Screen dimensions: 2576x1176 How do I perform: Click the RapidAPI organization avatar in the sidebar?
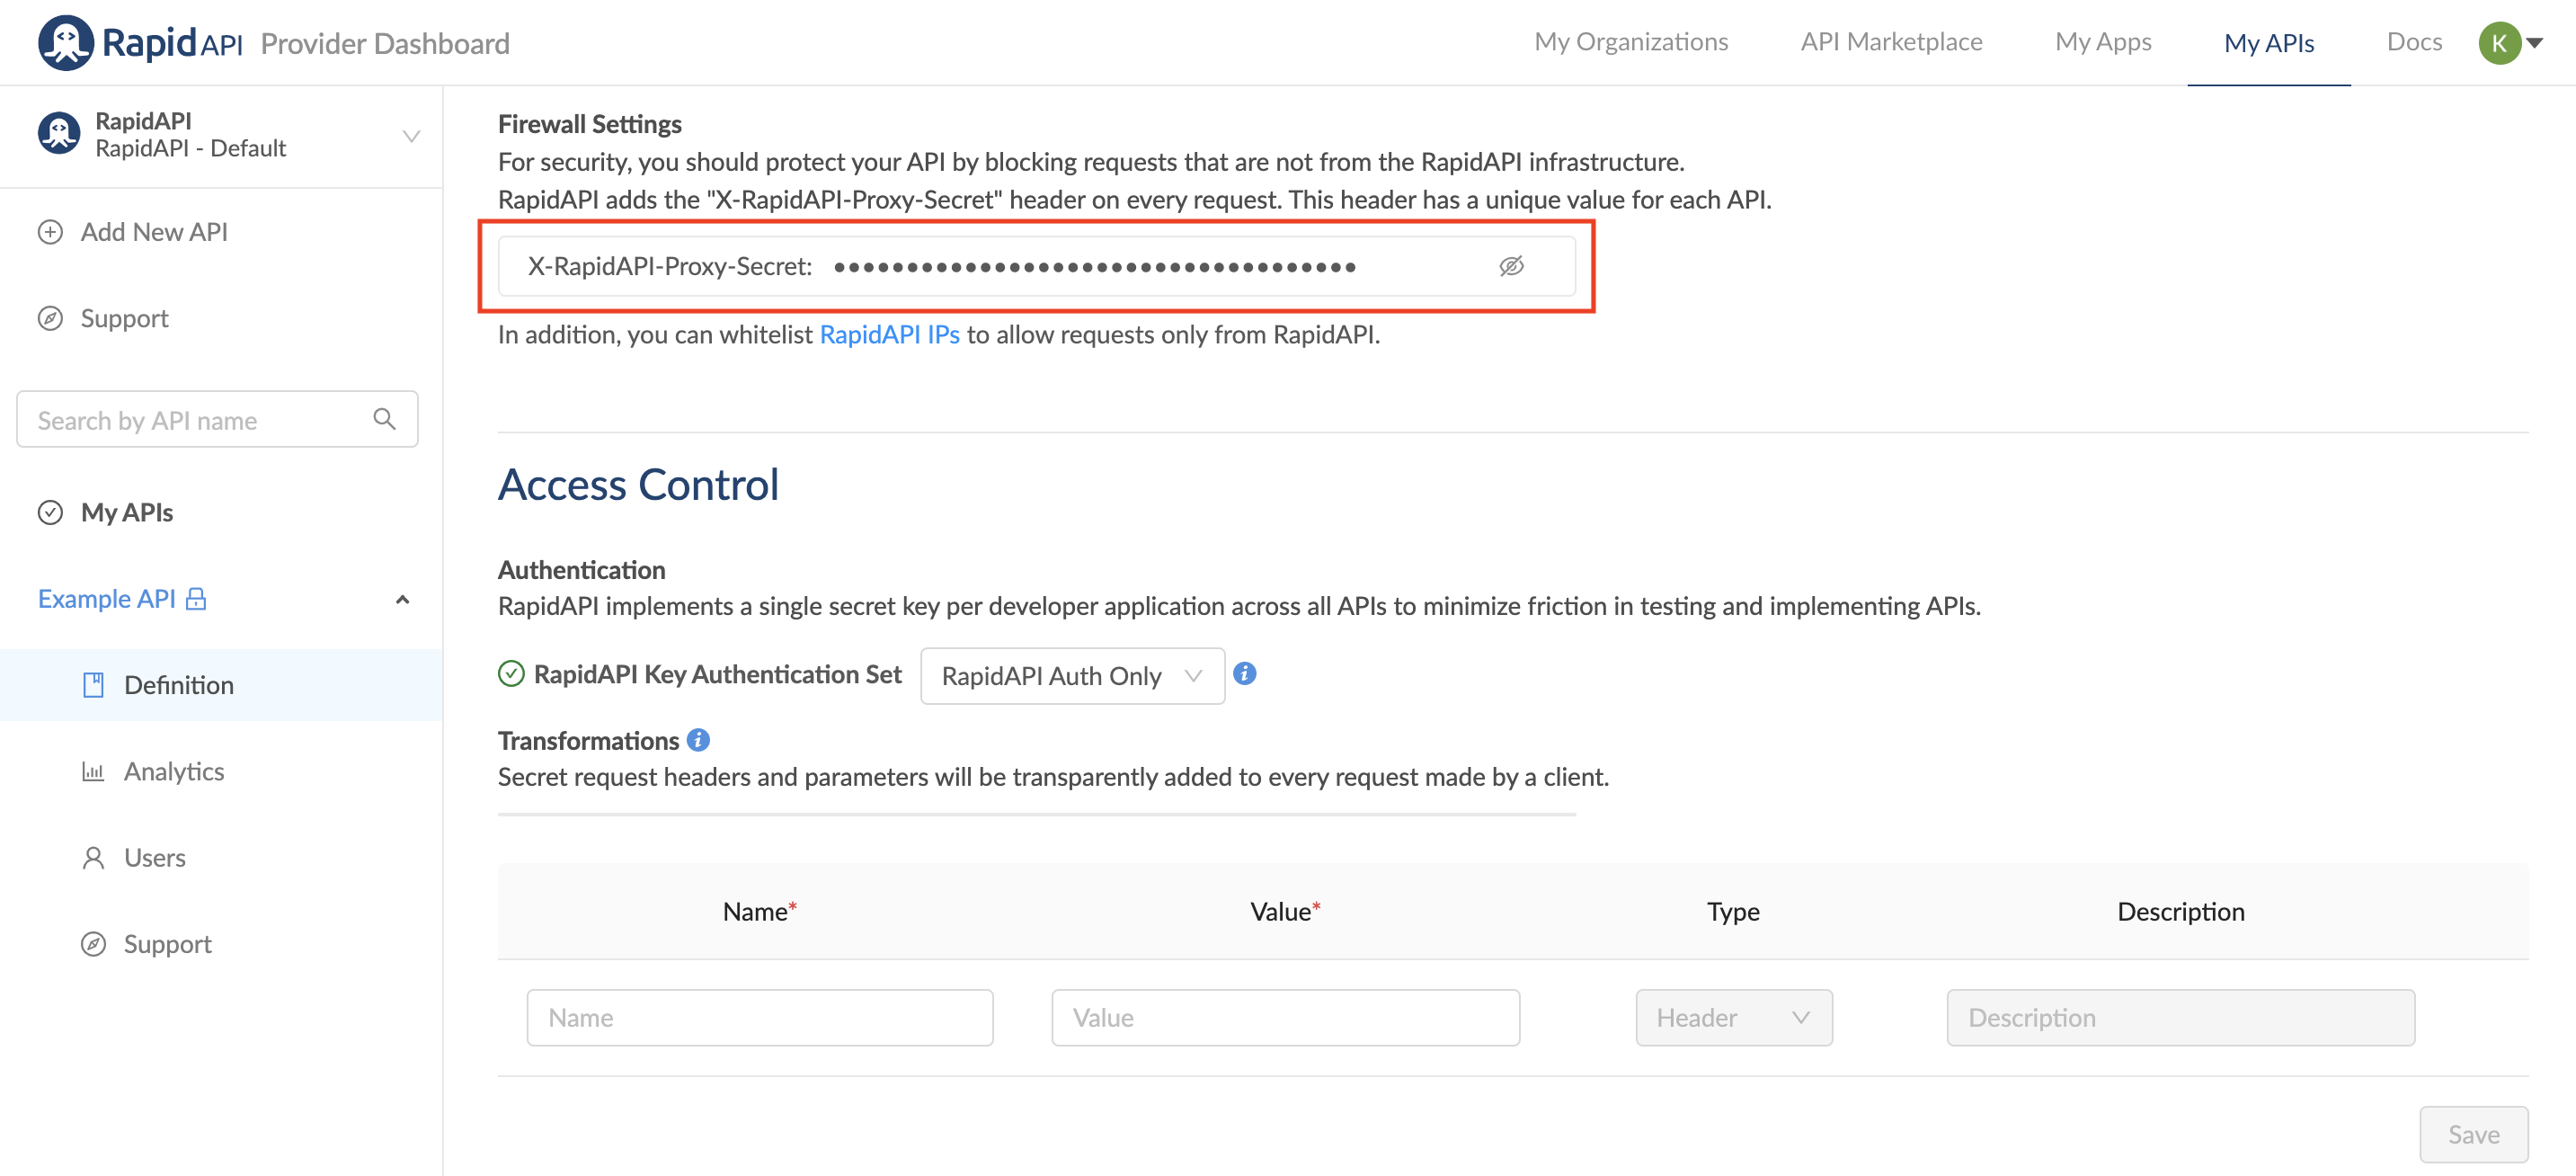click(59, 133)
